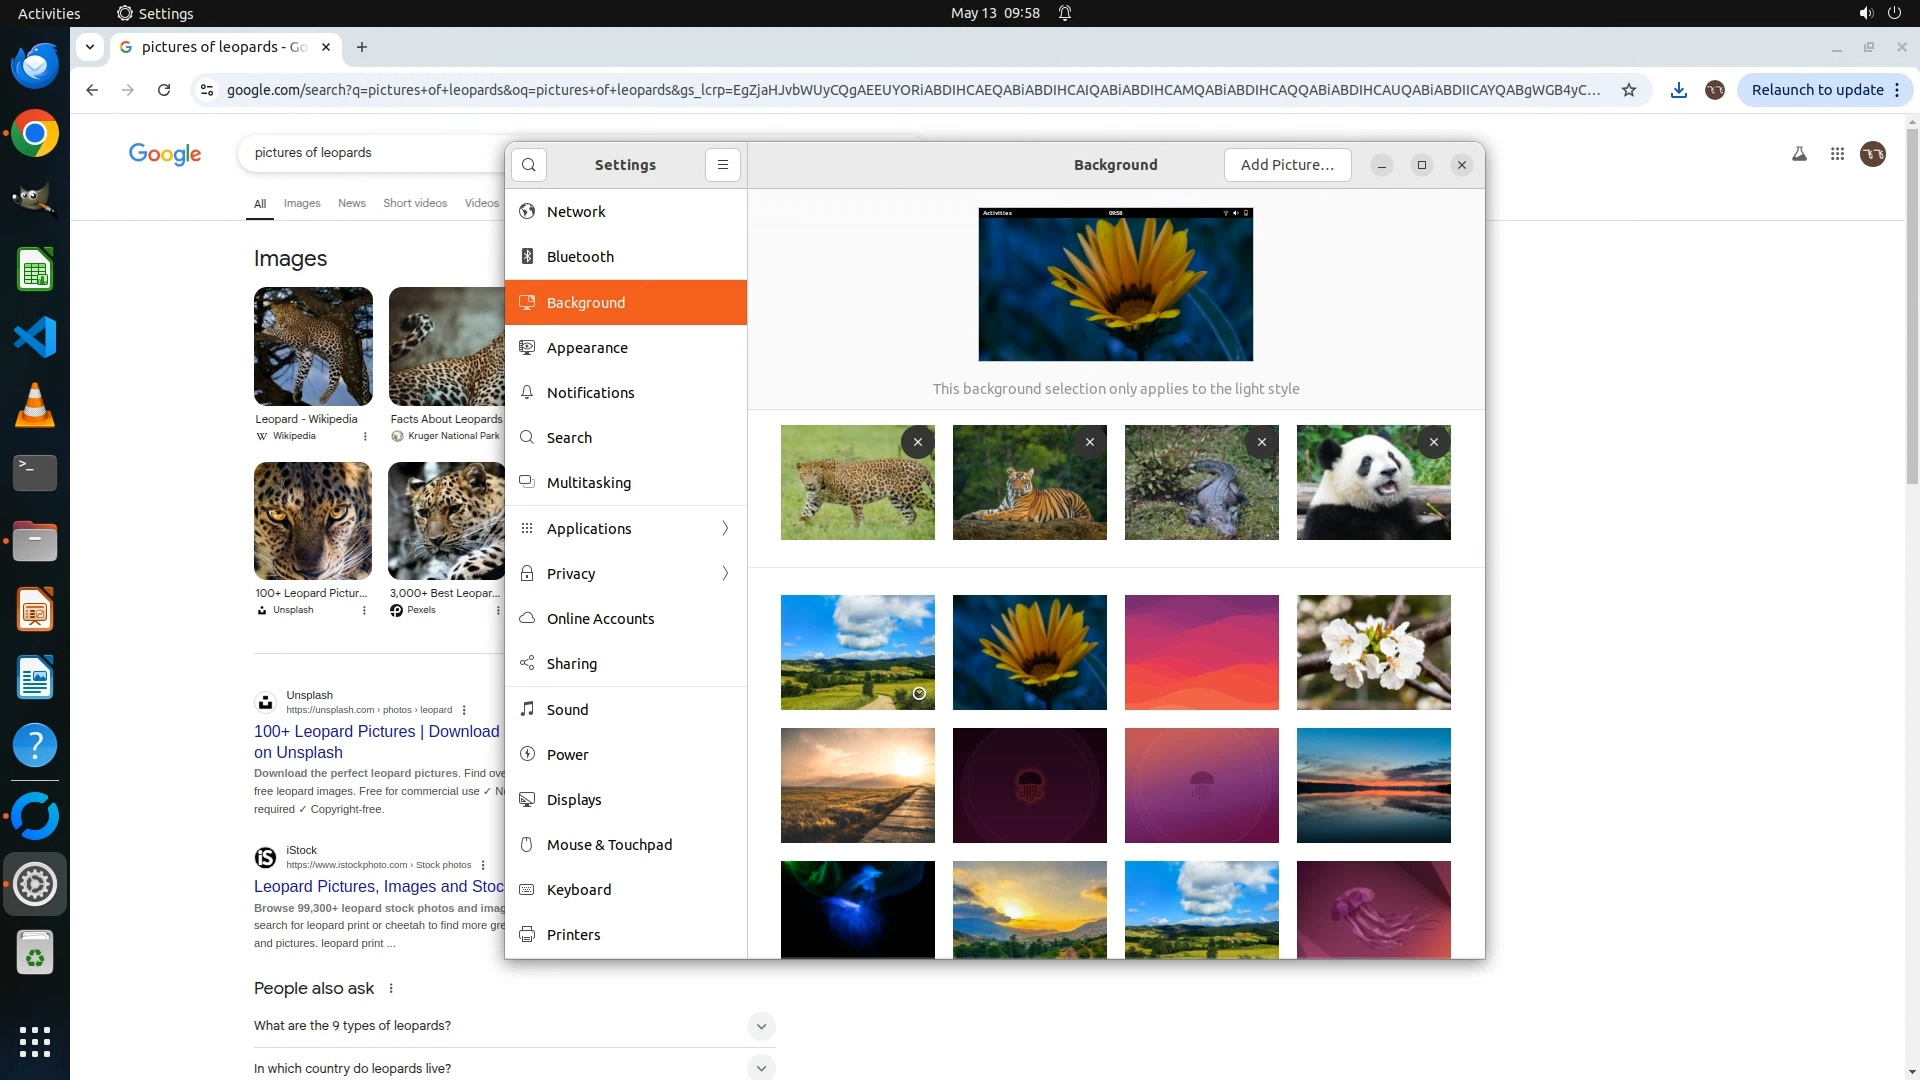Launch VLC from the dock
The width and height of the screenshot is (1920, 1080).
point(35,405)
